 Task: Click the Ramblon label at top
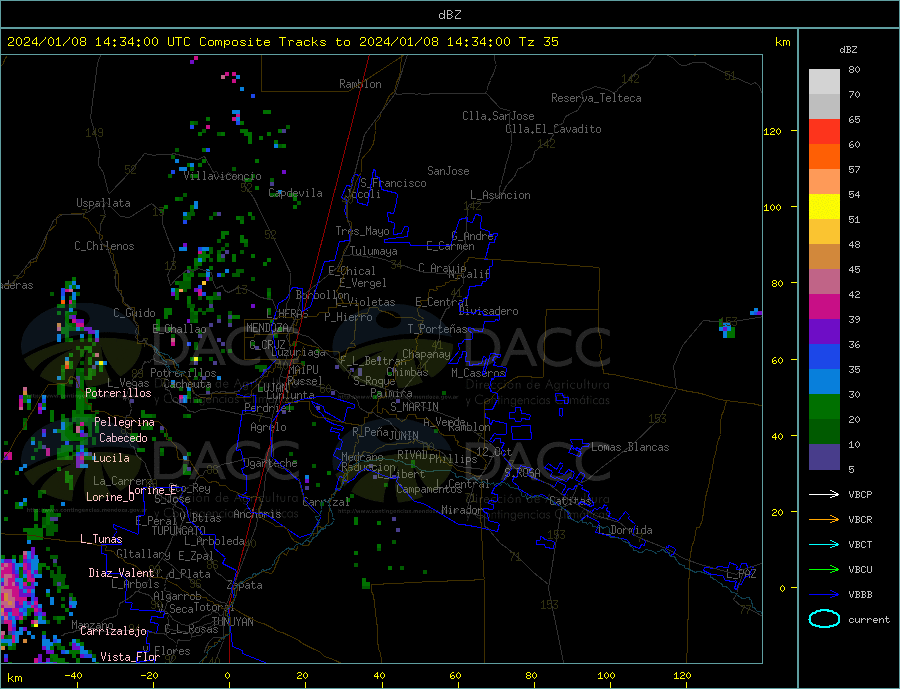click(x=360, y=84)
